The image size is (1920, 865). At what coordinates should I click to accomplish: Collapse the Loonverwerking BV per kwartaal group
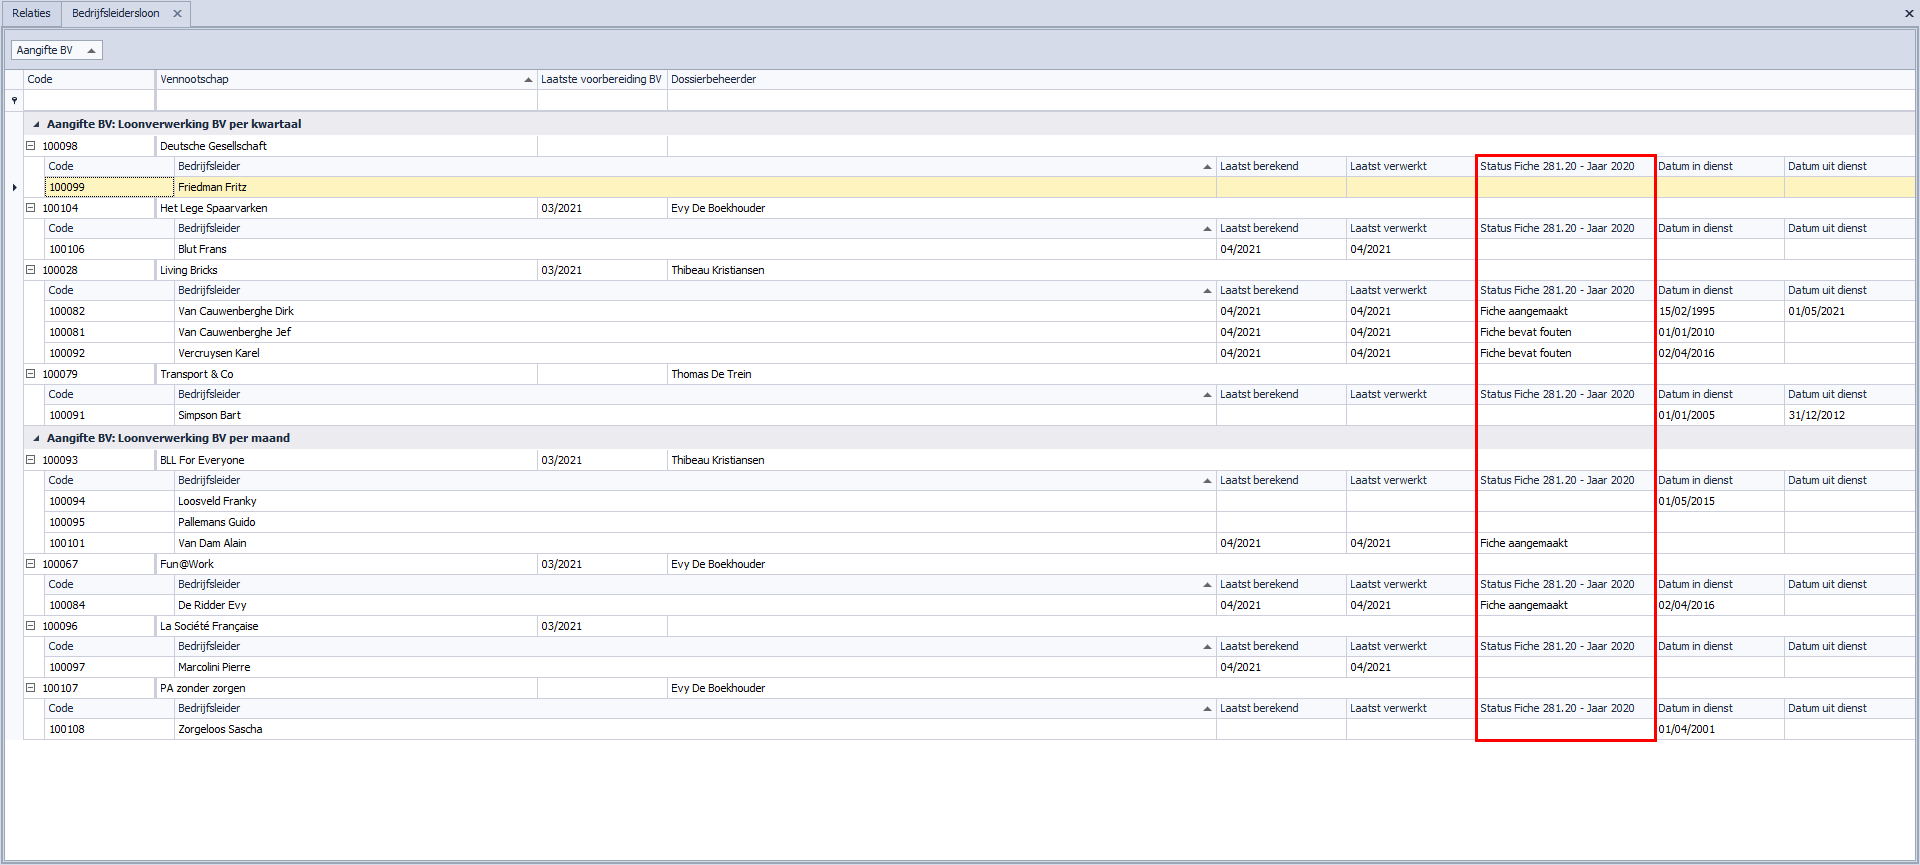tap(37, 125)
